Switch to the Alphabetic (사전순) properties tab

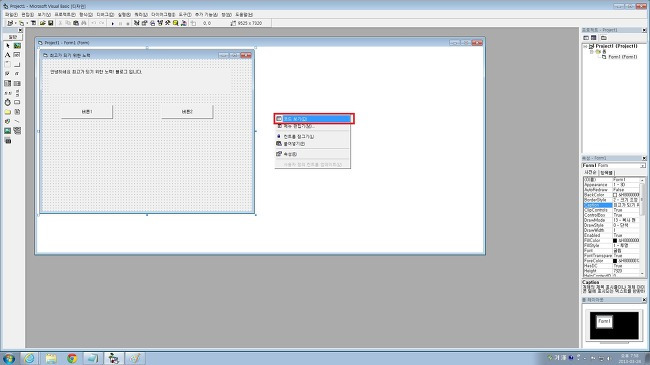[x=590, y=173]
